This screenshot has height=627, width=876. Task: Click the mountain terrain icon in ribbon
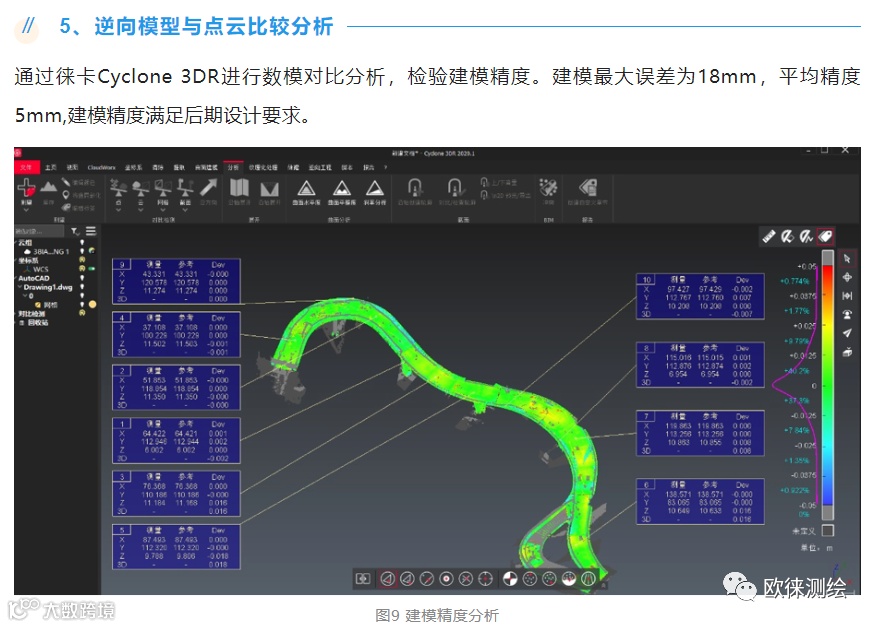click(49, 186)
